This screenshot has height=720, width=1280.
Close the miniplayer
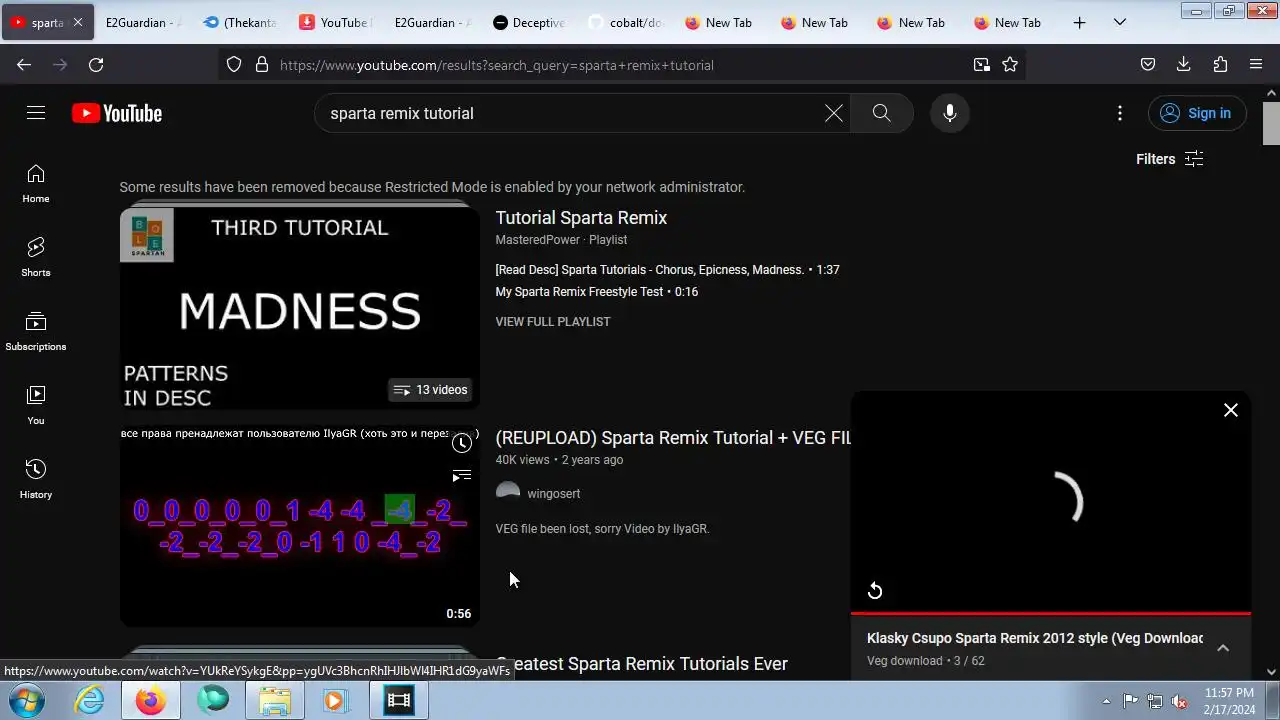pyautogui.click(x=1231, y=410)
